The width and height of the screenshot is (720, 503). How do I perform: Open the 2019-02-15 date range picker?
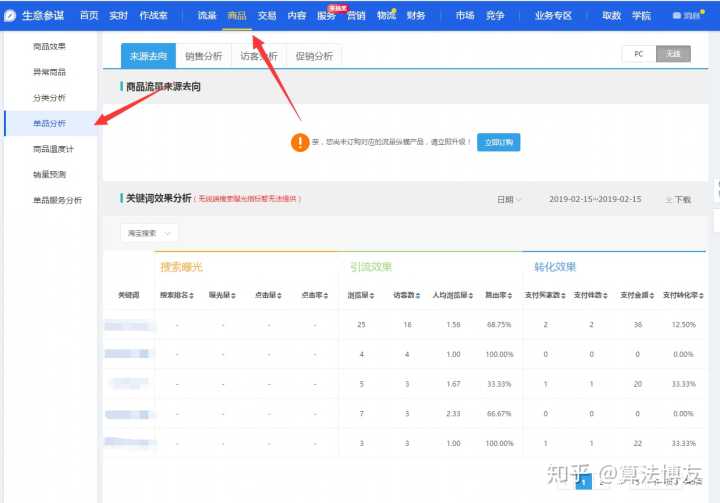click(595, 199)
